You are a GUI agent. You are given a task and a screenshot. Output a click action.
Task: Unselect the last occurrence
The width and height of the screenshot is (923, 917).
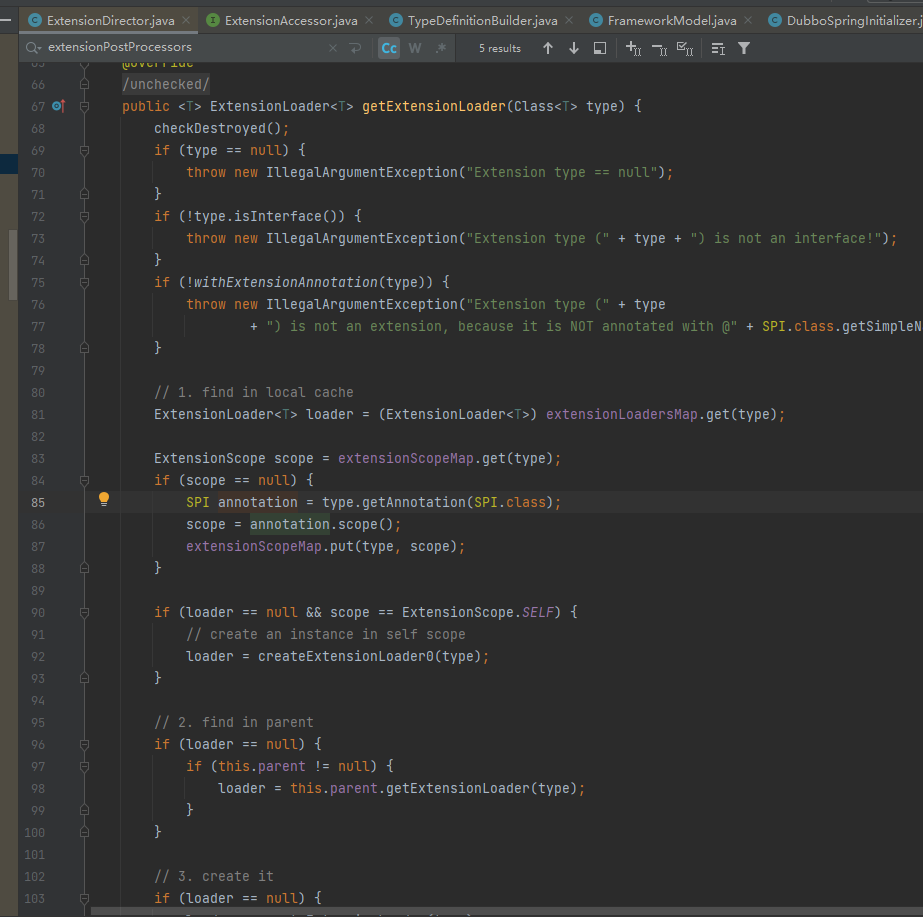point(659,49)
